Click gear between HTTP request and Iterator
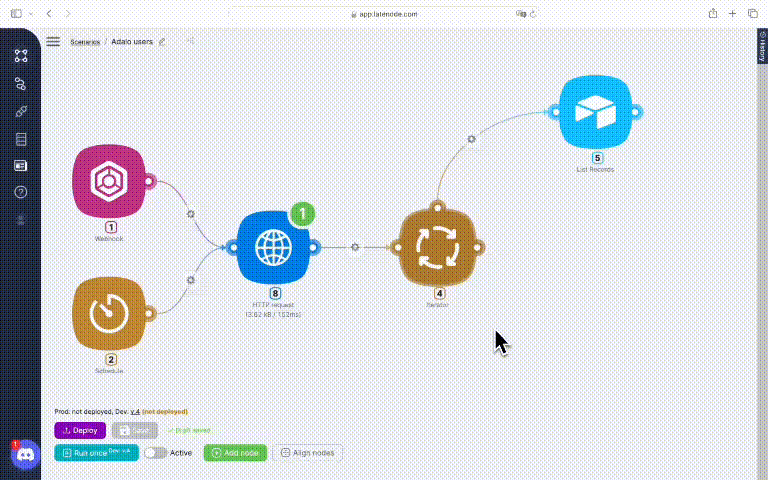768x480 pixels. [x=355, y=248]
